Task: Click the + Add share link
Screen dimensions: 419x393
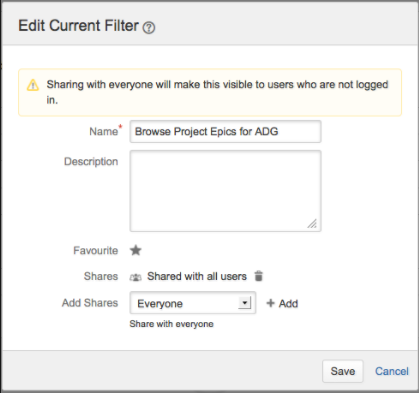Action: tap(282, 303)
